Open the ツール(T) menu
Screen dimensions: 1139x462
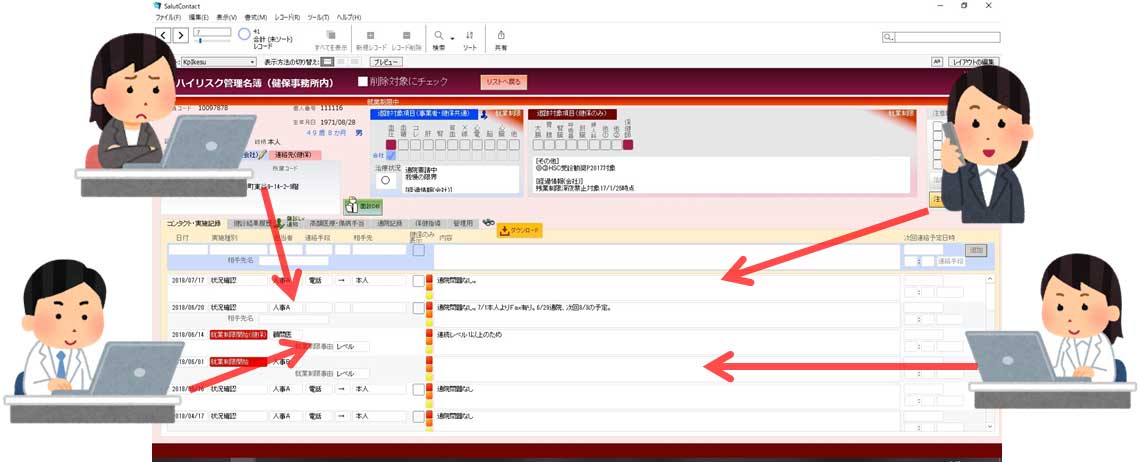(318, 18)
